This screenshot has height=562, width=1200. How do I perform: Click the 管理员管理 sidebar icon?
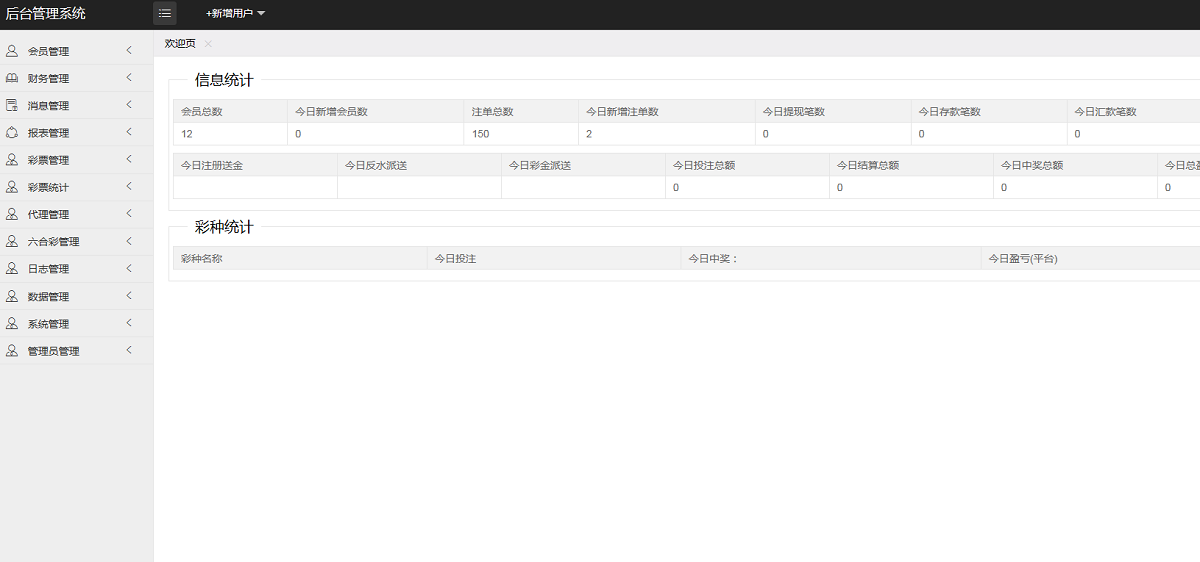pyautogui.click(x=12, y=351)
